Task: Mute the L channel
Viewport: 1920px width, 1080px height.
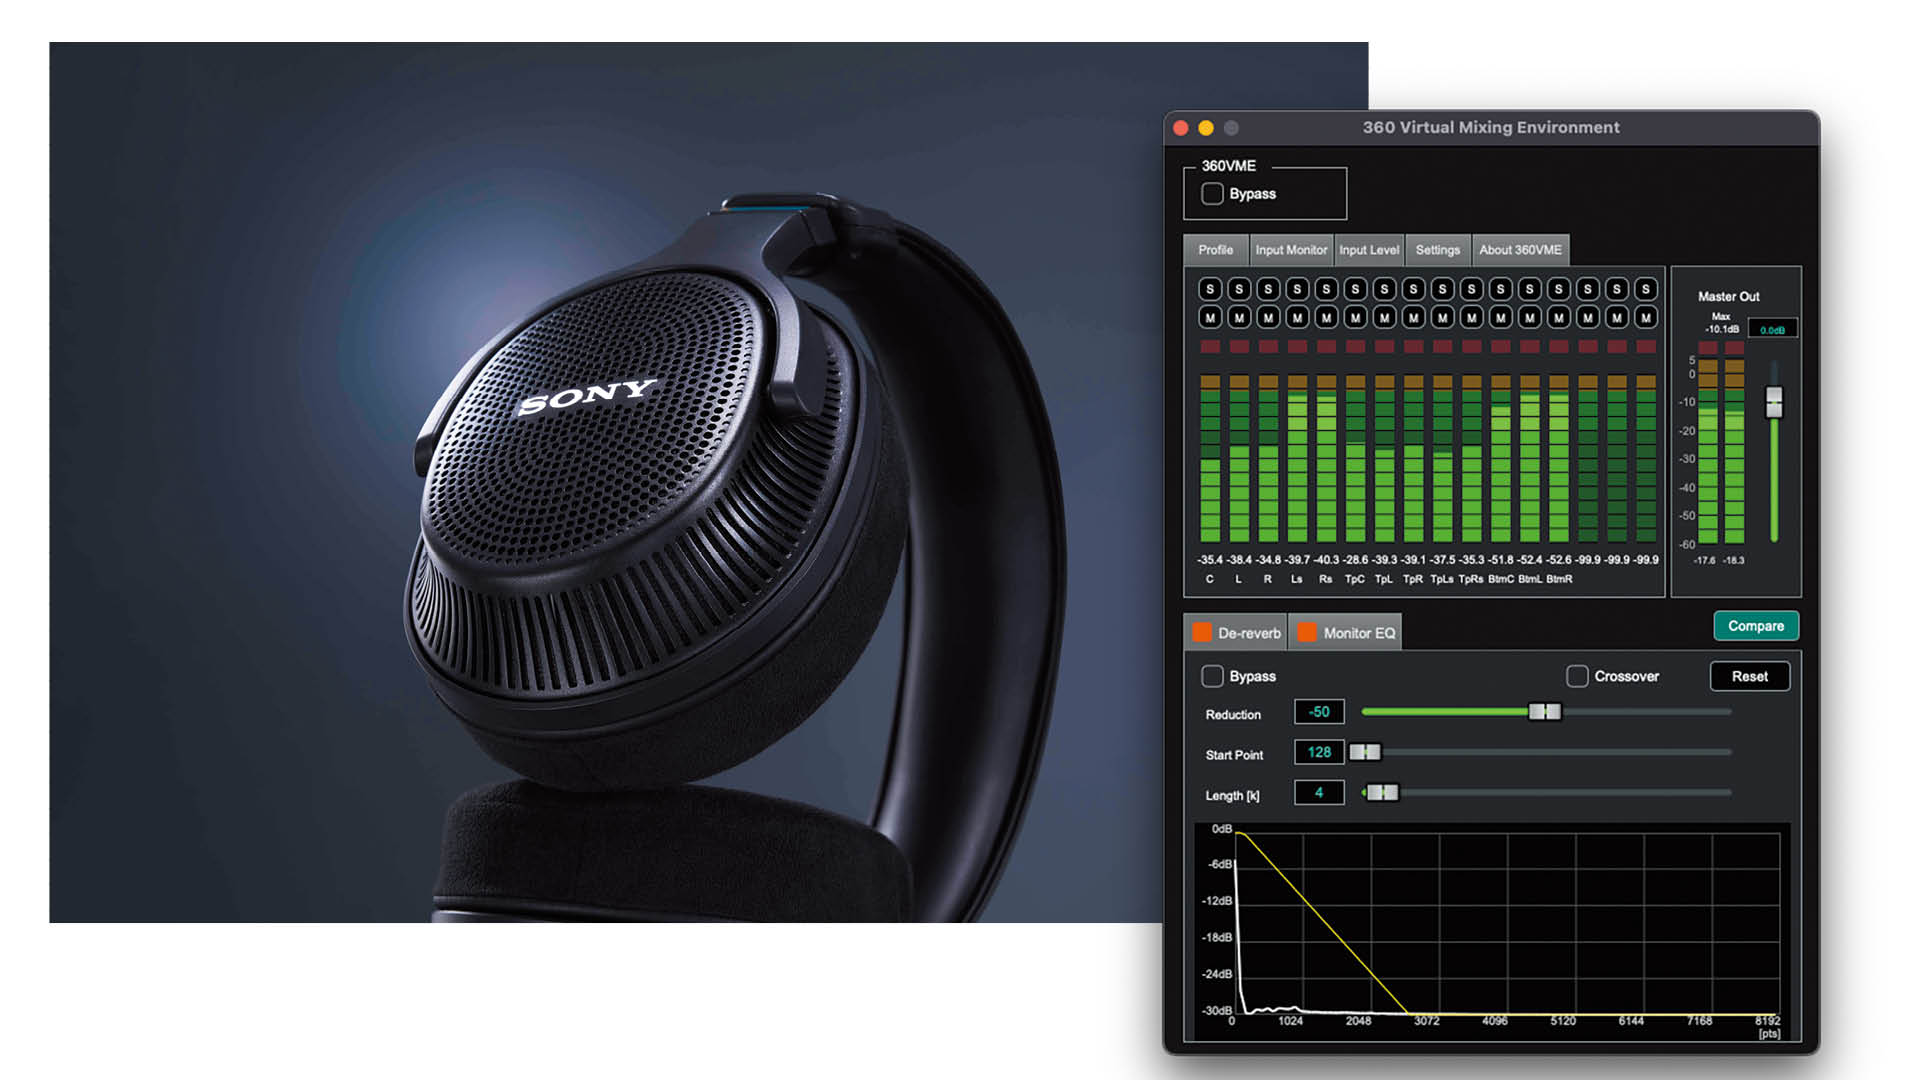Action: pyautogui.click(x=1239, y=317)
